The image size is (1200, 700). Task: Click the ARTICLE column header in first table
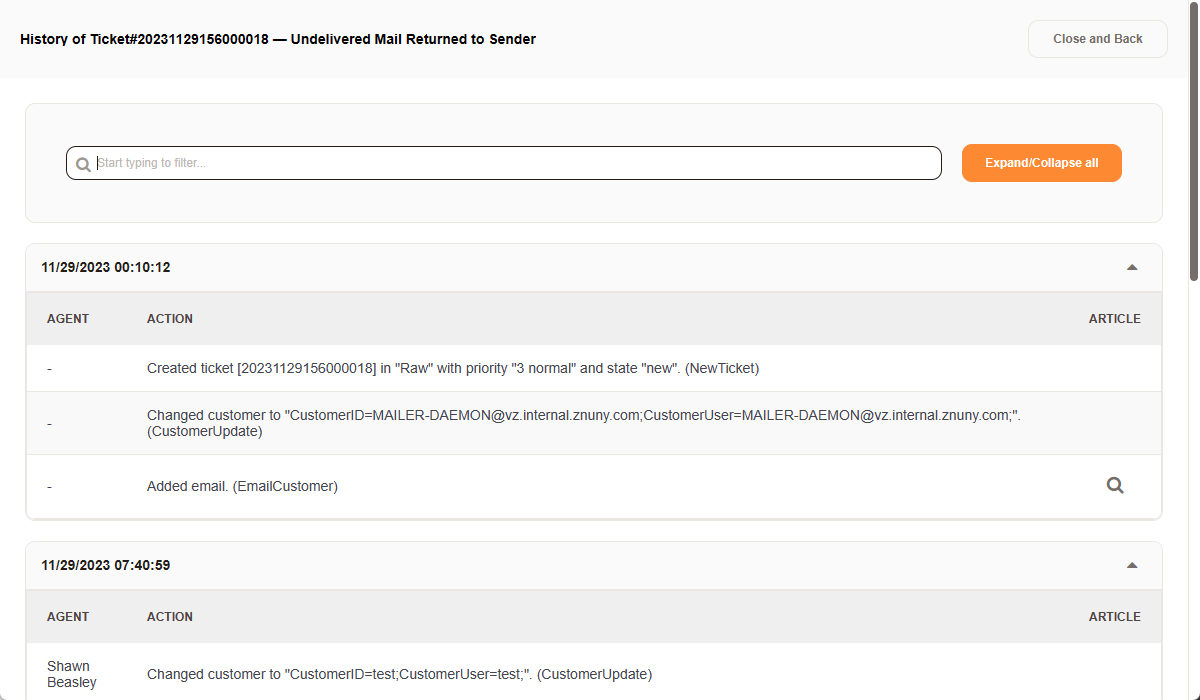point(1114,319)
